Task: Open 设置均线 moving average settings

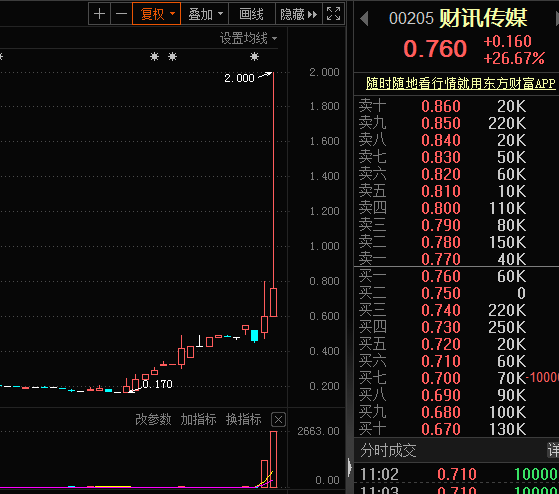Action: 248,38
